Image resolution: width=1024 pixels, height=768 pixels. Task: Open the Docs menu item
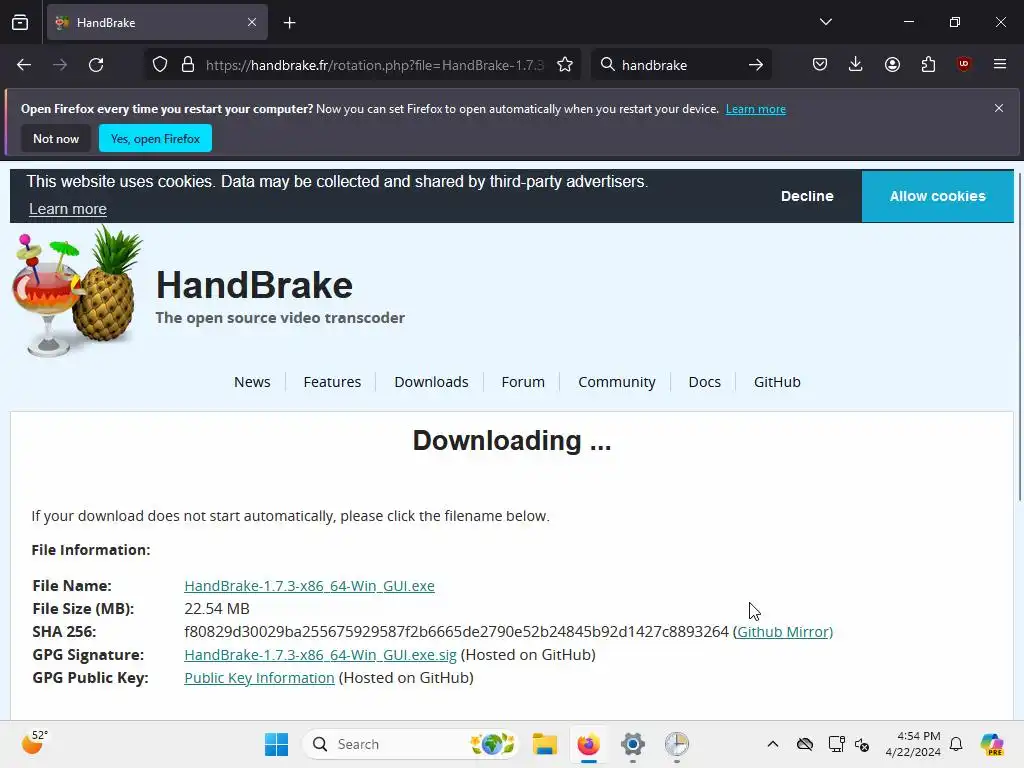tap(705, 382)
